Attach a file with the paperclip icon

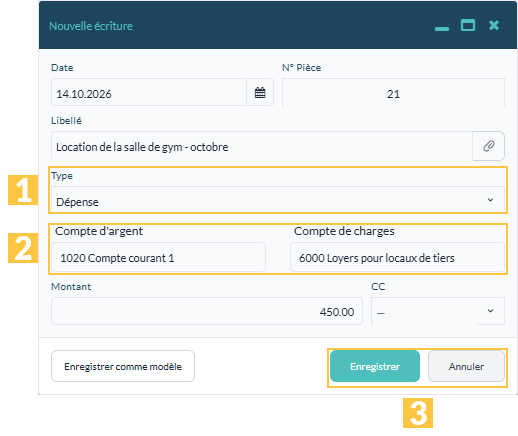[x=488, y=146]
